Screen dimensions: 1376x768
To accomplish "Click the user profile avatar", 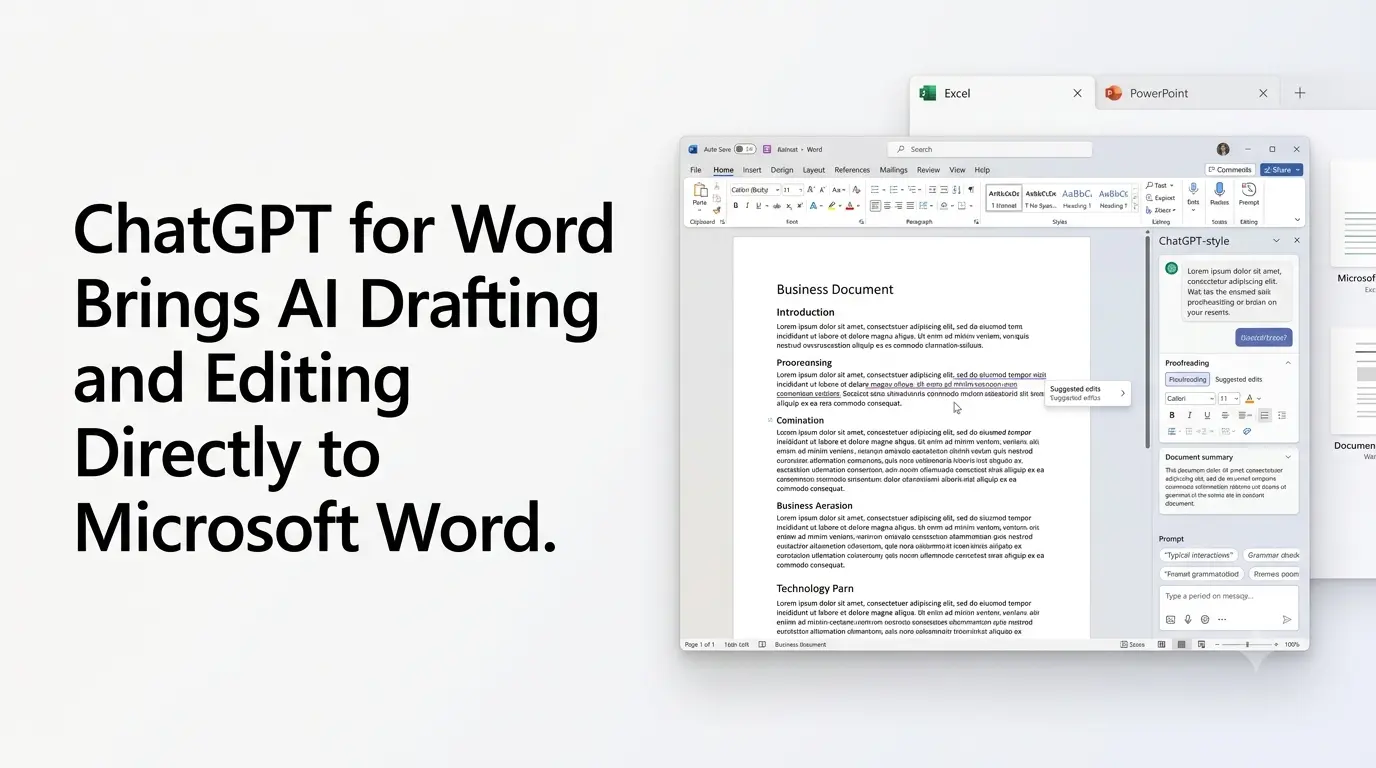I will pos(1223,149).
